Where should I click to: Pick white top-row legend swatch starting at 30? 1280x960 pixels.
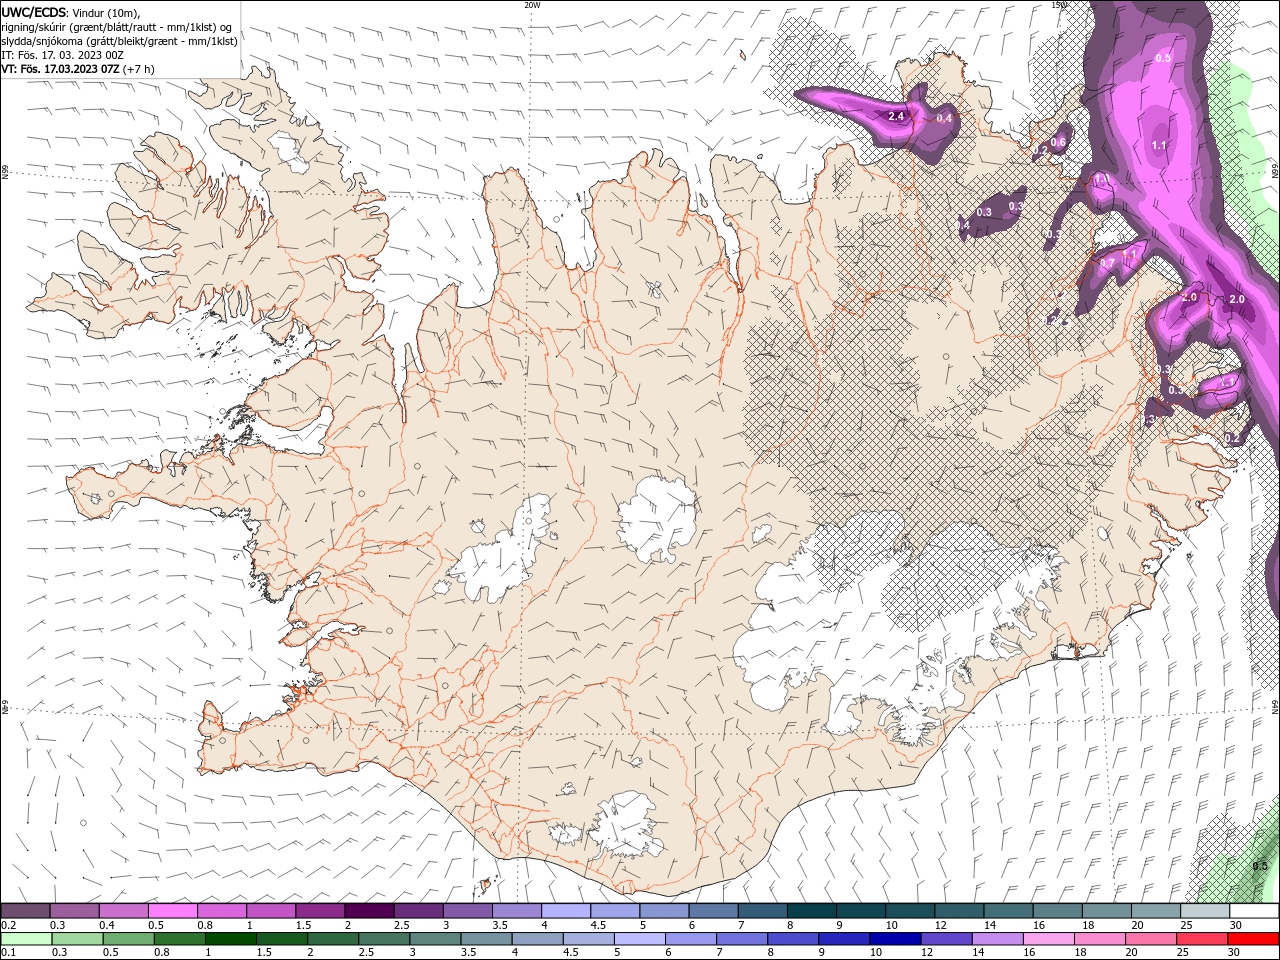tap(1254, 911)
